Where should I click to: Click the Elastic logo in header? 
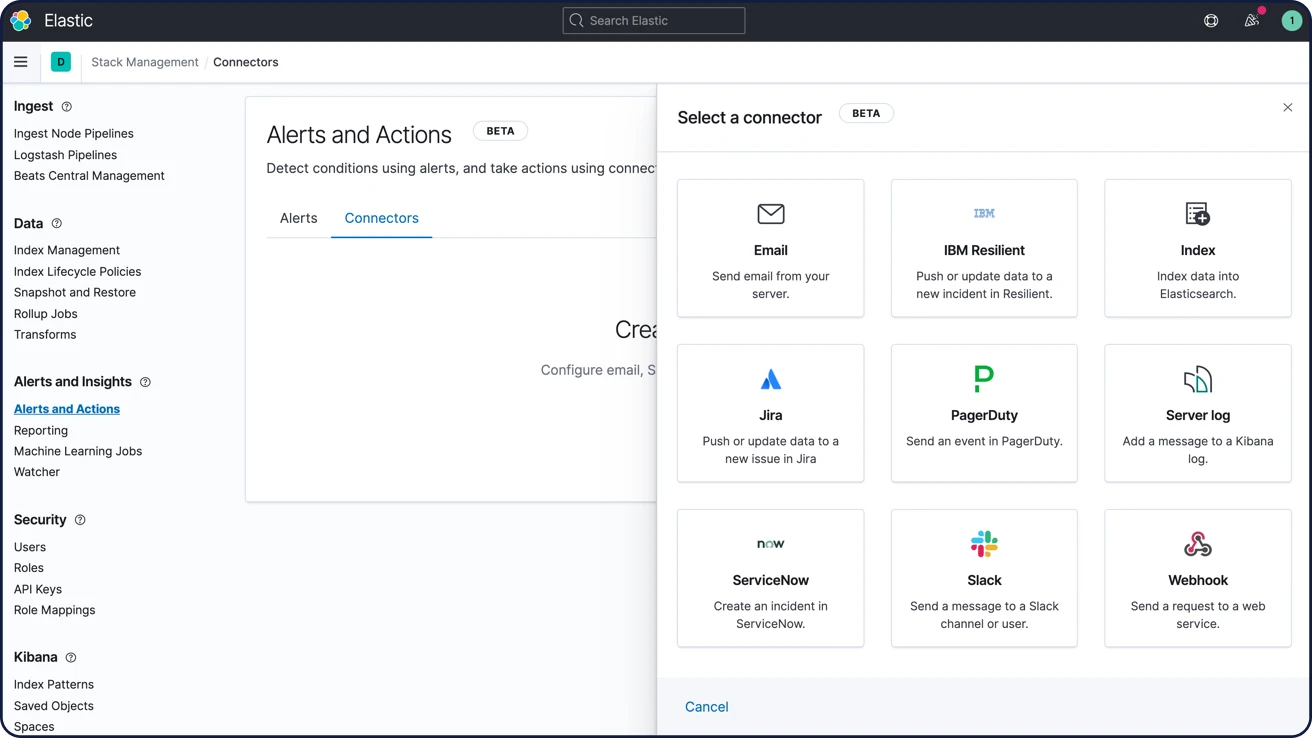pos(20,20)
